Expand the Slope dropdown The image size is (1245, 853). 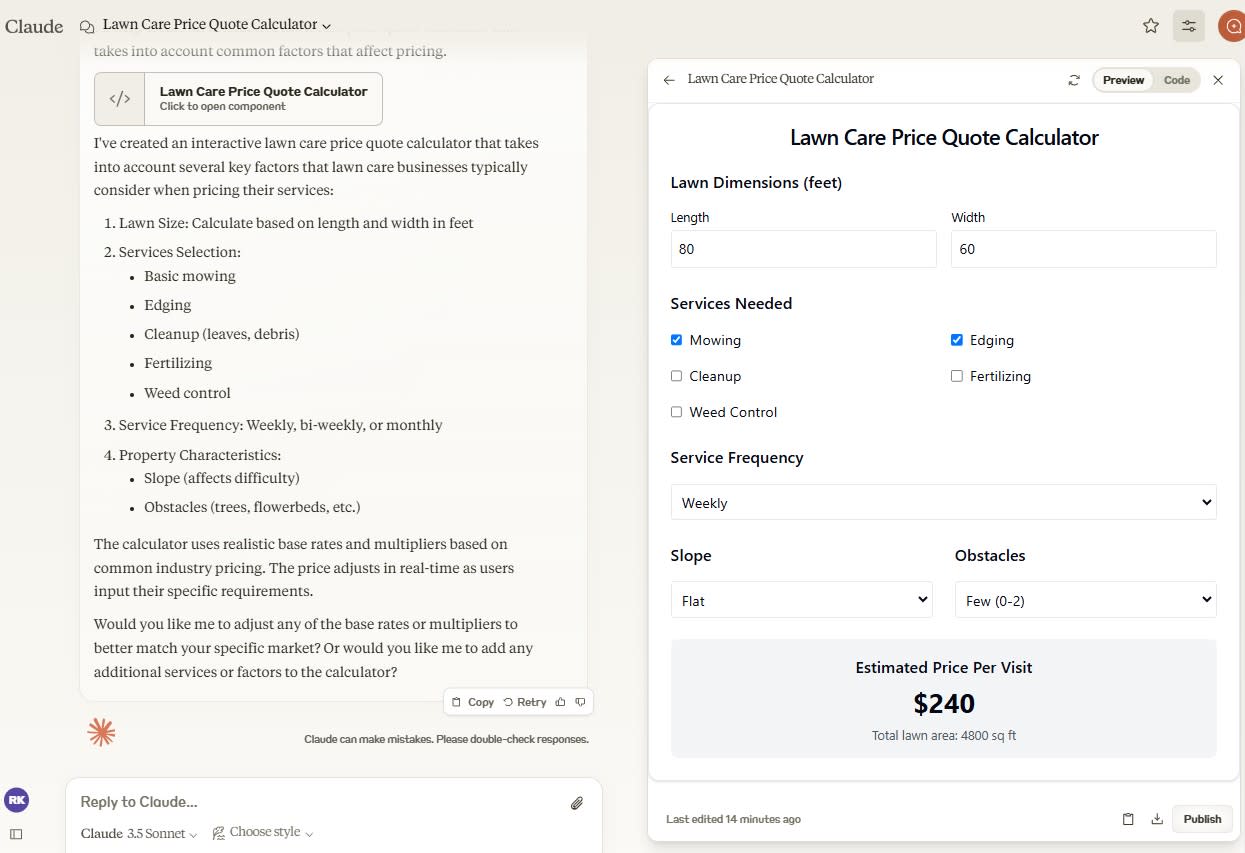click(801, 600)
